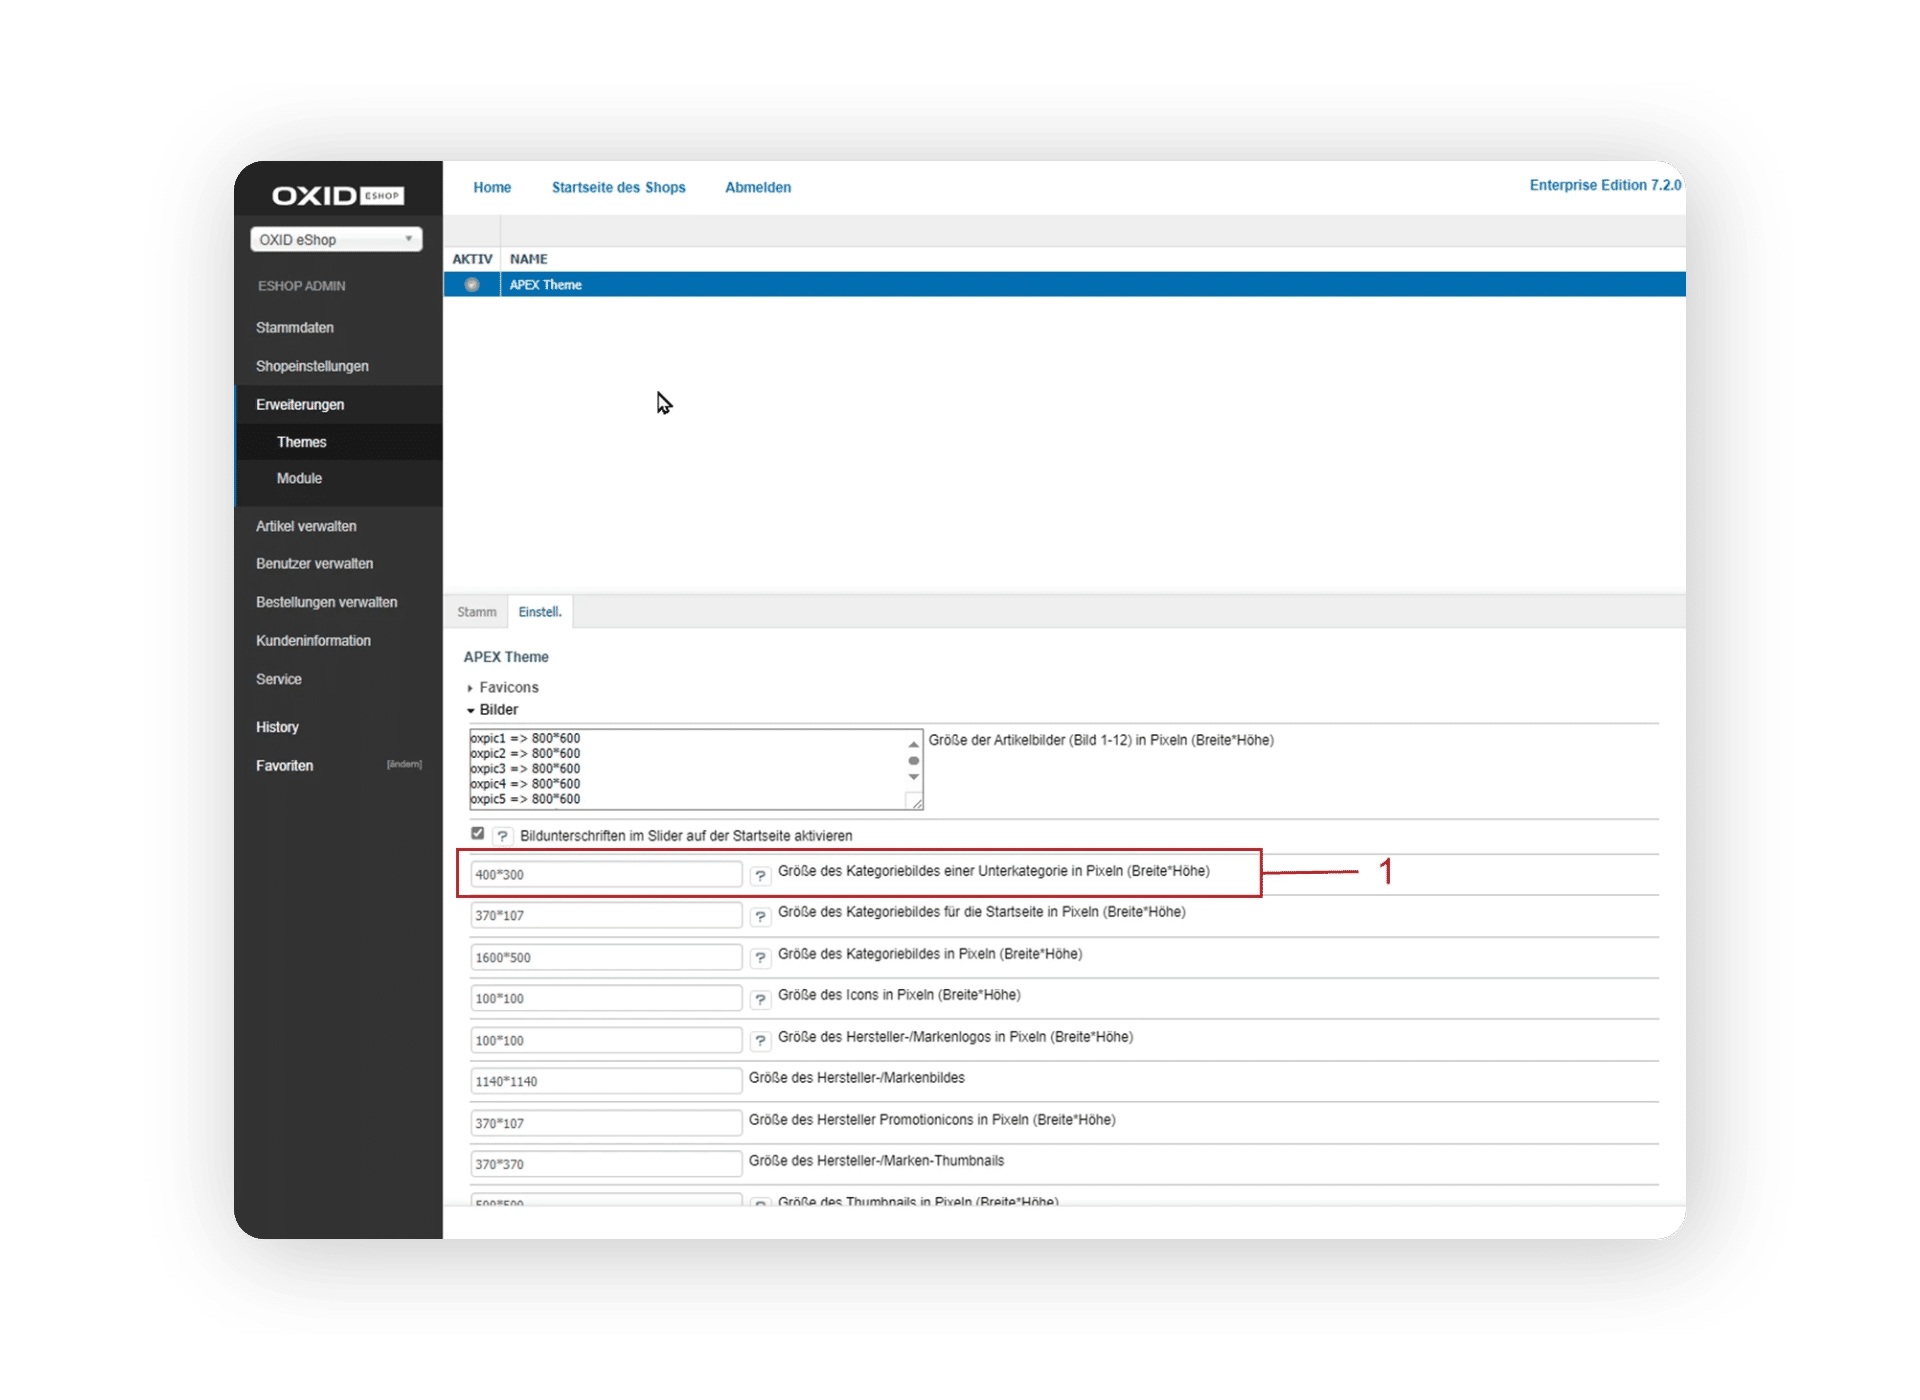Click the OXID eShop logo

click(x=338, y=195)
